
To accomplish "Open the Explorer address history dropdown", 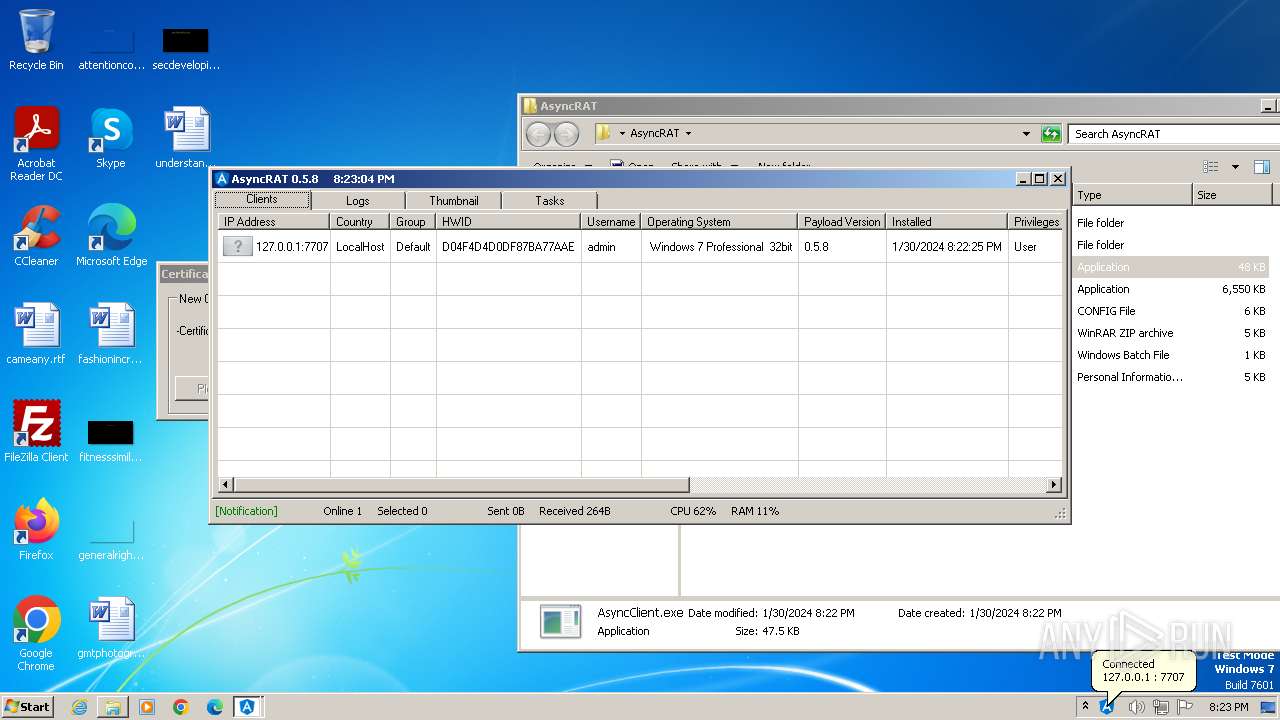I will (1026, 134).
